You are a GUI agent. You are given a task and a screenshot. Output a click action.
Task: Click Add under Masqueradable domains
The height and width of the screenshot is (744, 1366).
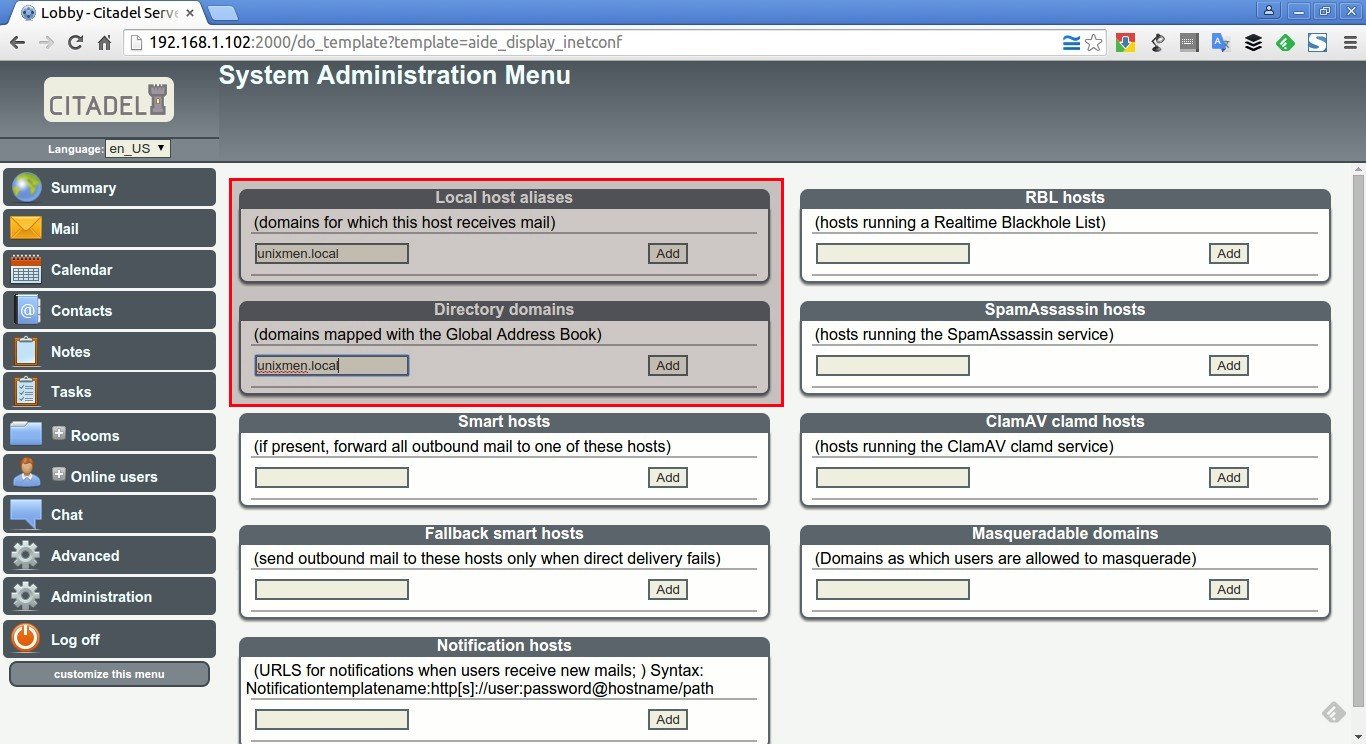(x=1229, y=589)
